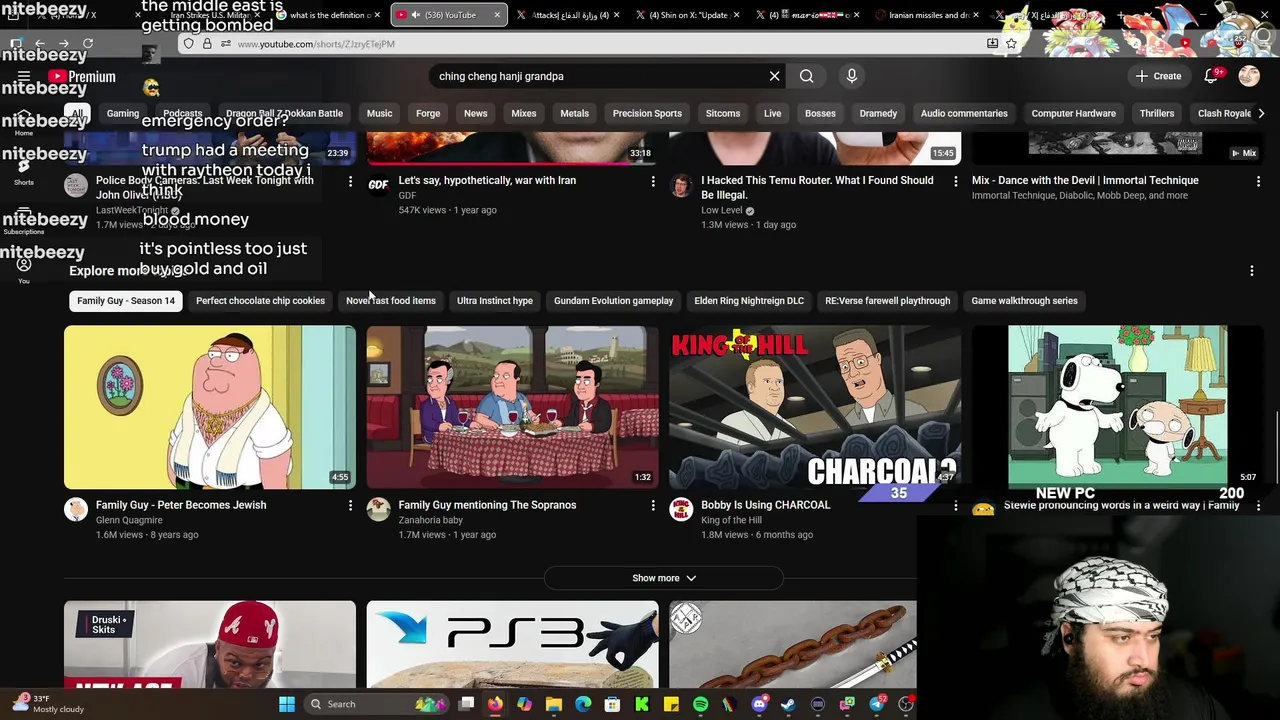Open options for Police Body Cameras video
This screenshot has width=1280, height=720.
(x=350, y=181)
